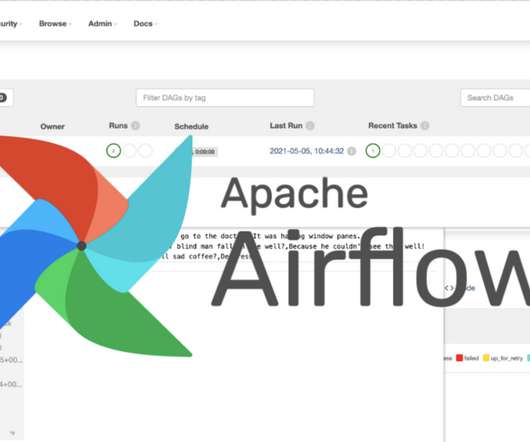Focus the Search DAGs field
The image size is (530, 442).
coord(496,98)
